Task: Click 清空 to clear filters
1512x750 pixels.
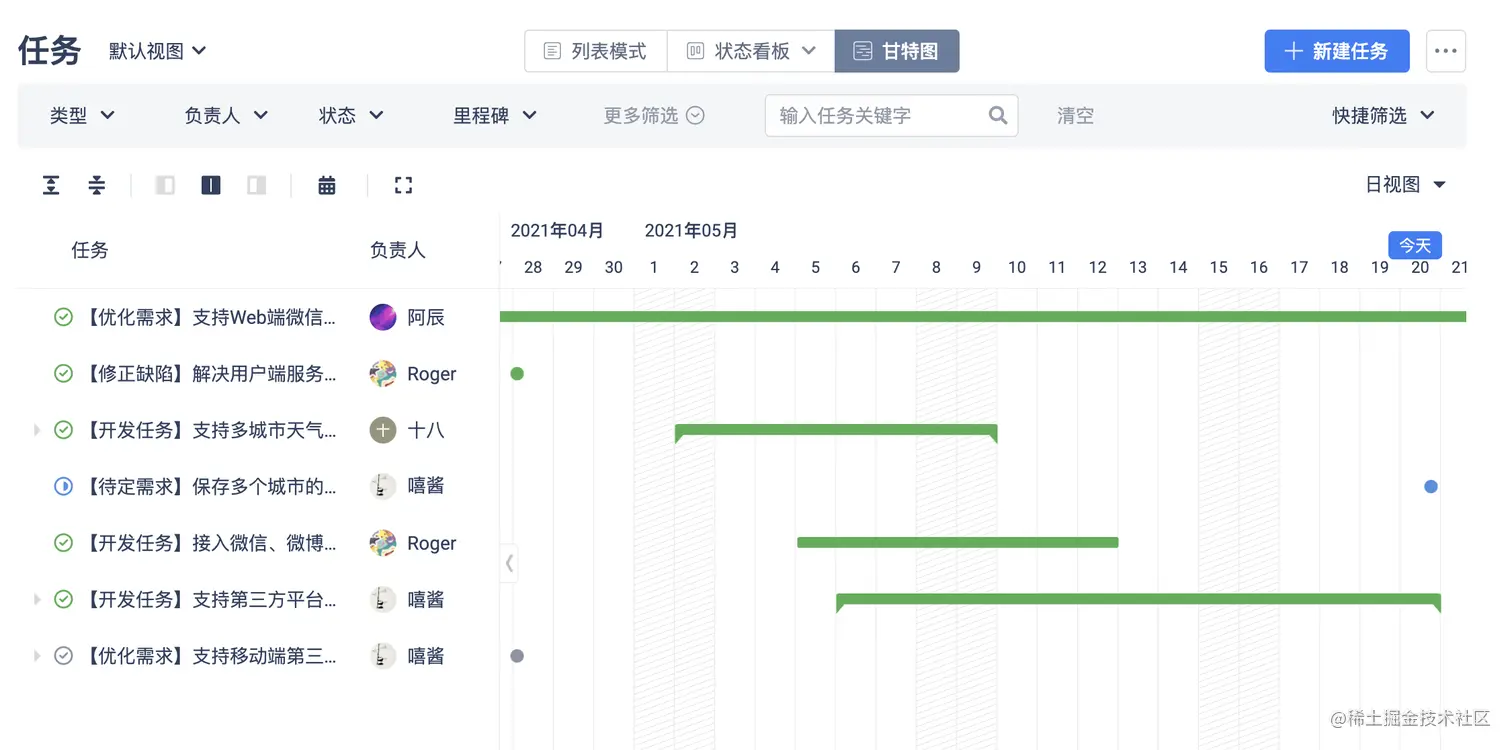Action: click(1075, 116)
